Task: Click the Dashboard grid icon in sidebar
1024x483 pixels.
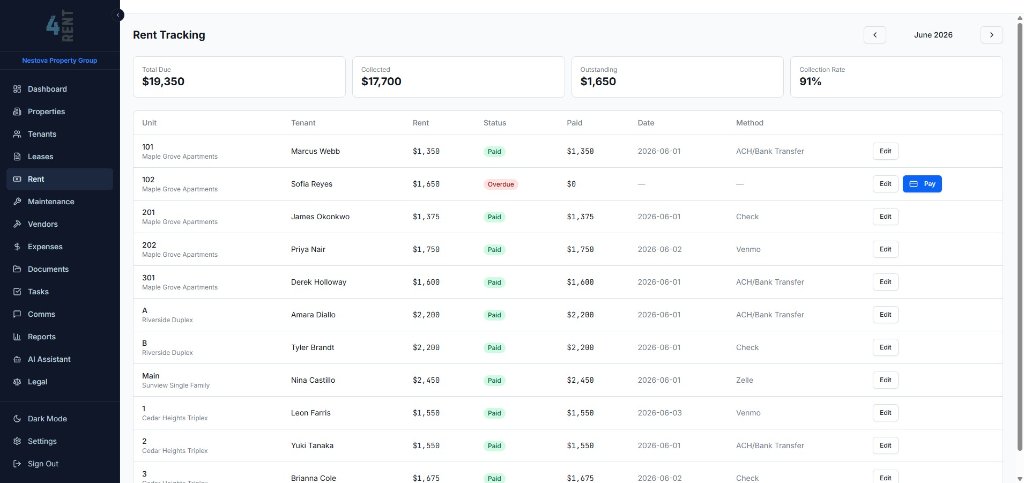Action: (17, 89)
